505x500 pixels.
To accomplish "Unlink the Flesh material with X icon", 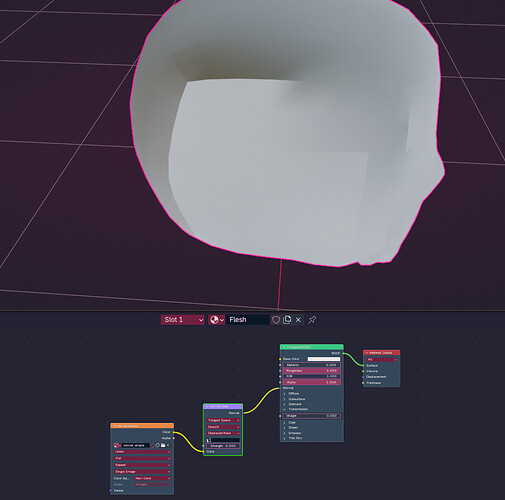I will coord(298,320).
